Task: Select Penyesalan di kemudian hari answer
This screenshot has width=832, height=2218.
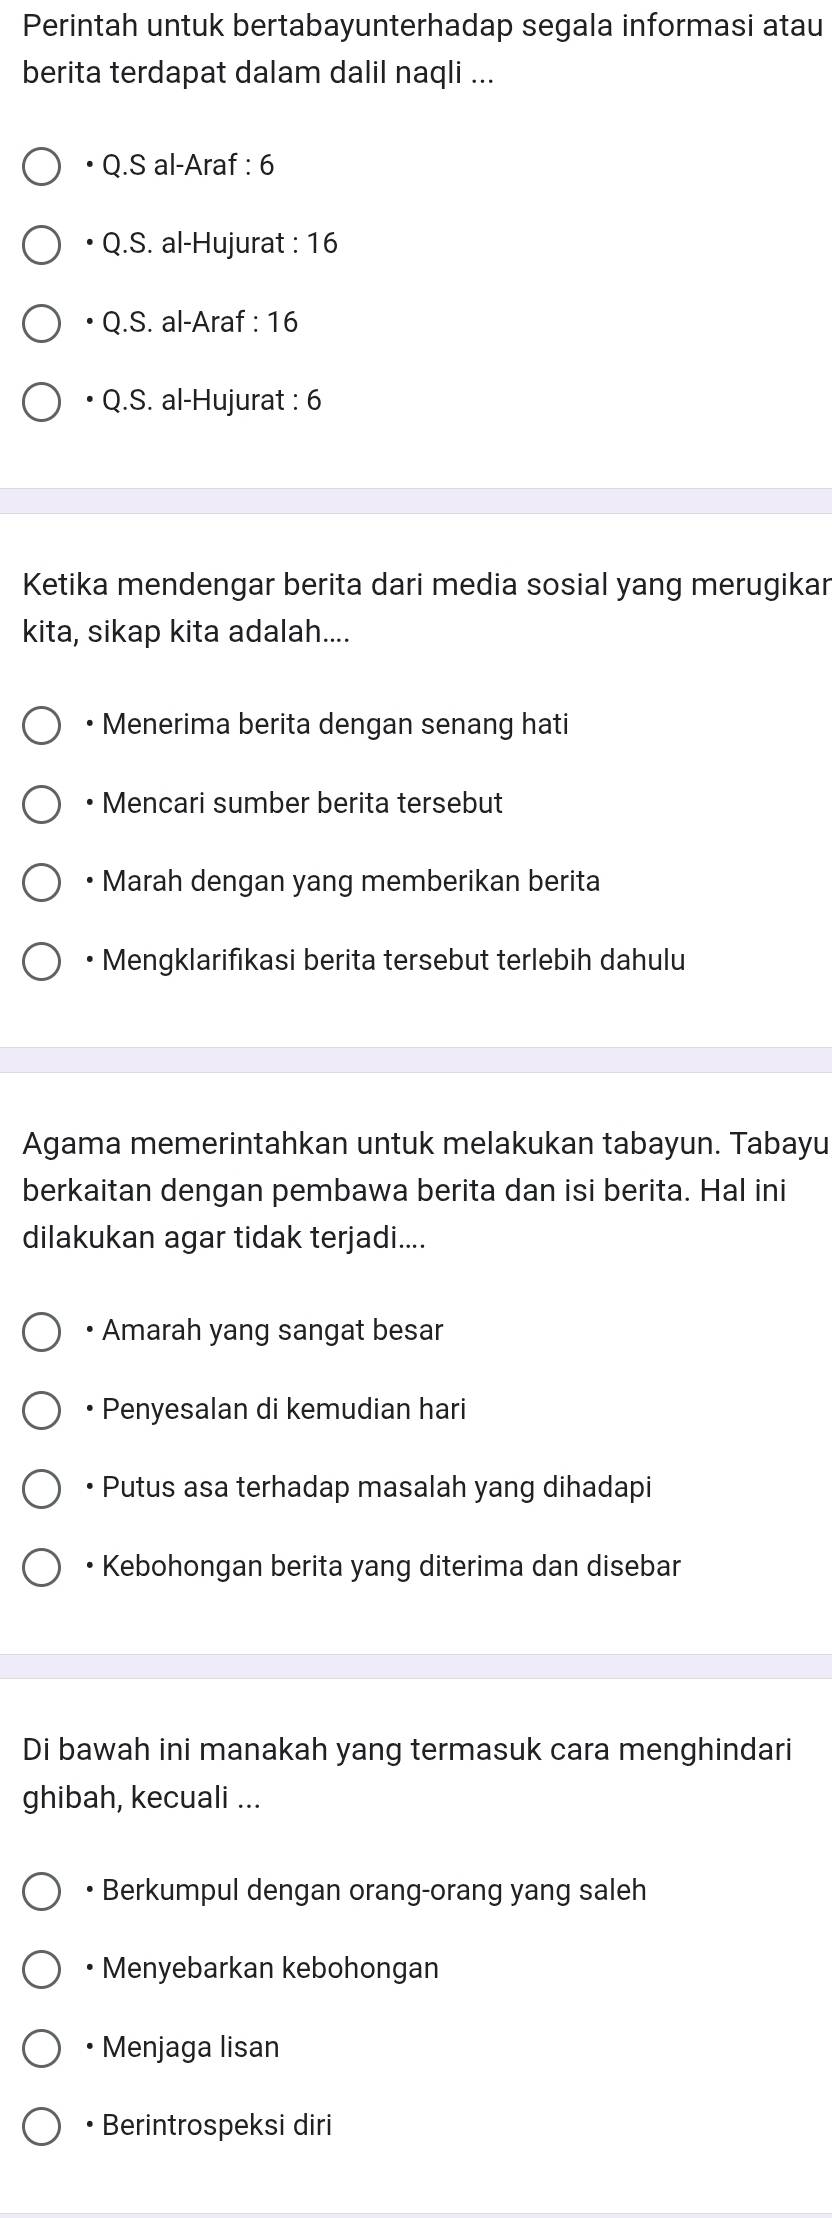Action: click(41, 1411)
